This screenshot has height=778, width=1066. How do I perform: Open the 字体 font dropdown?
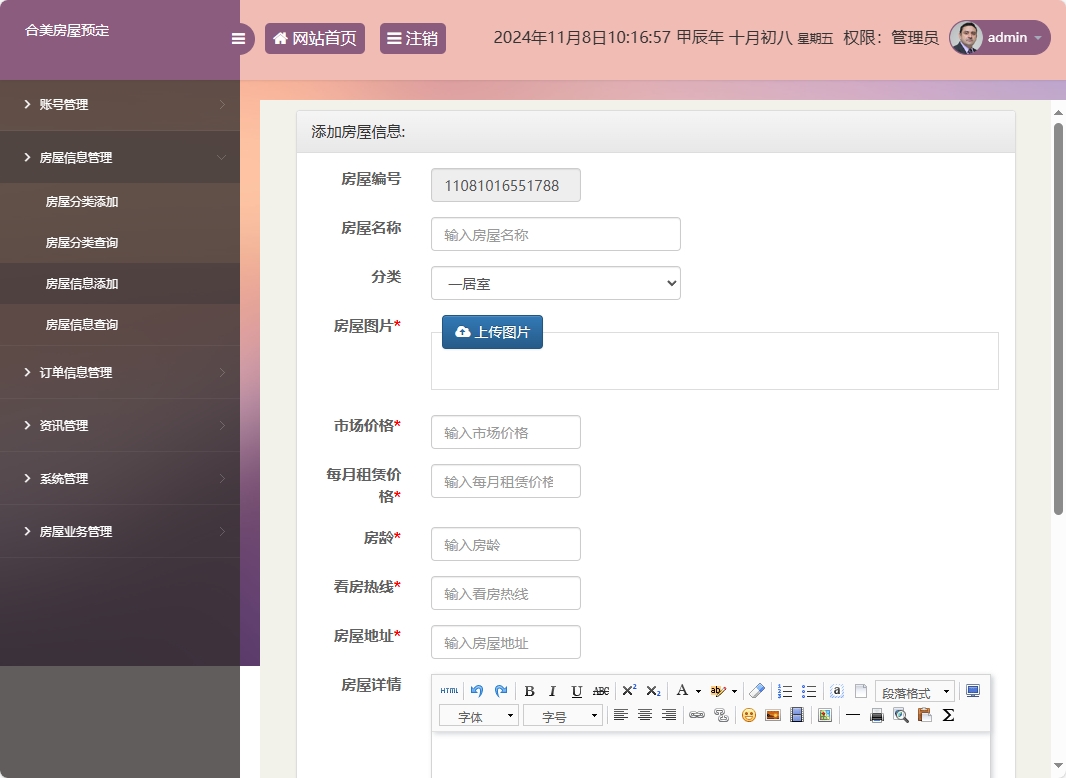(x=478, y=716)
